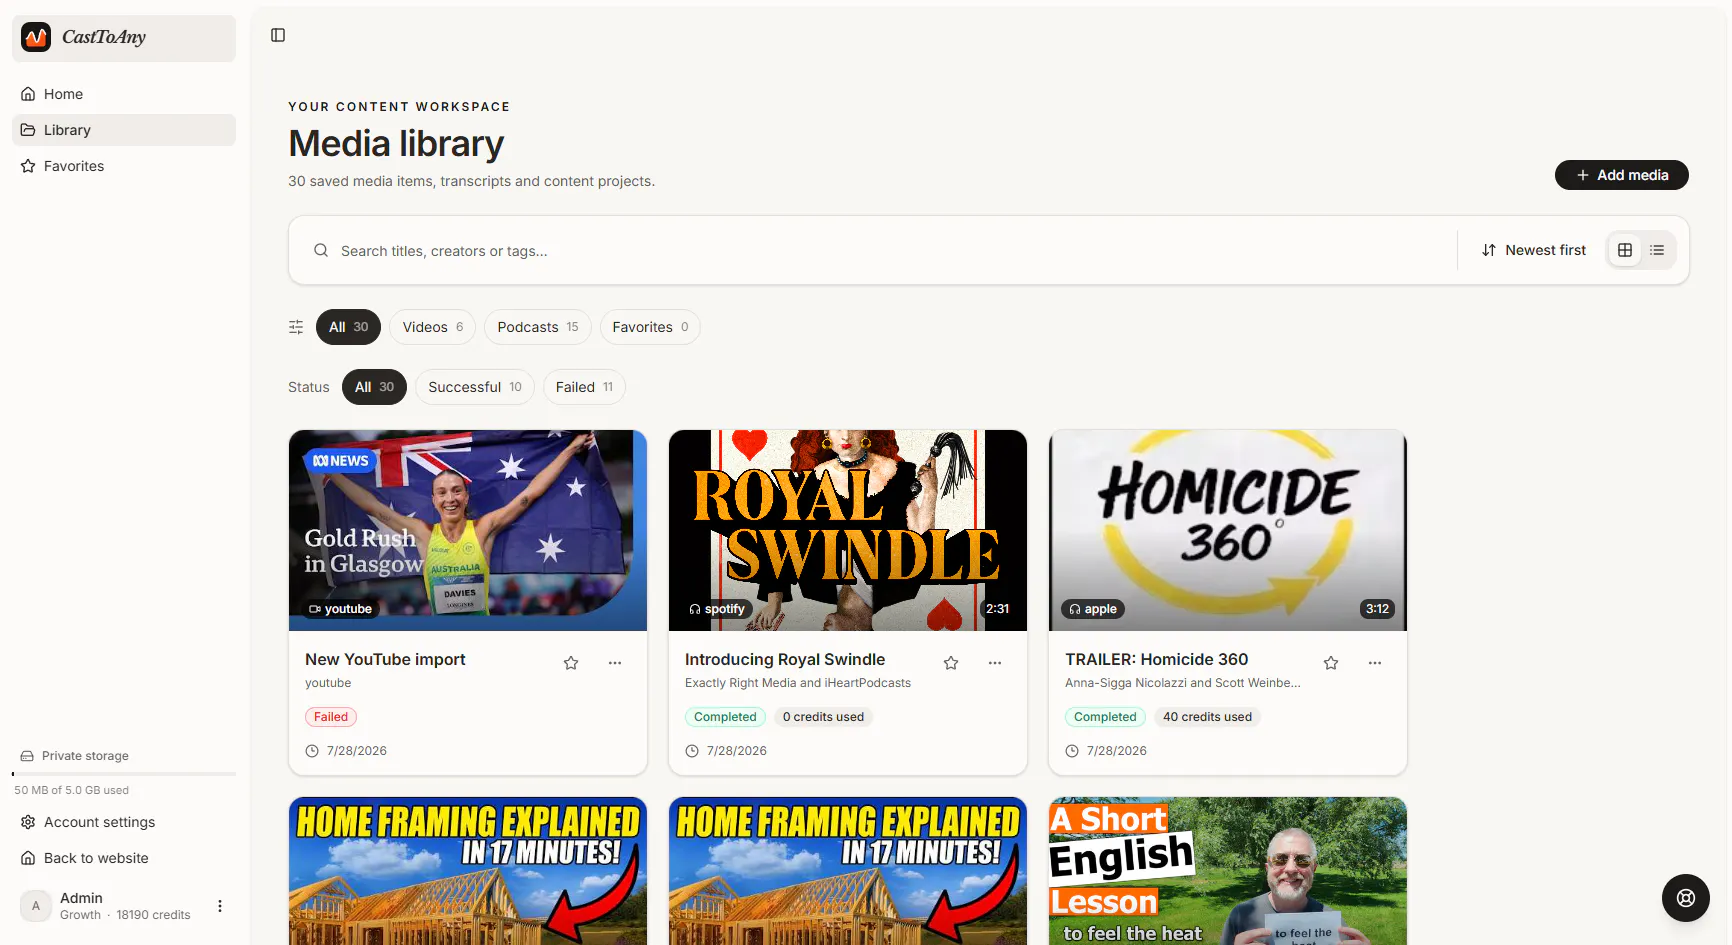Screen dimensions: 1732x945
Task: Click the Private storage label
Action: pyautogui.click(x=85, y=756)
